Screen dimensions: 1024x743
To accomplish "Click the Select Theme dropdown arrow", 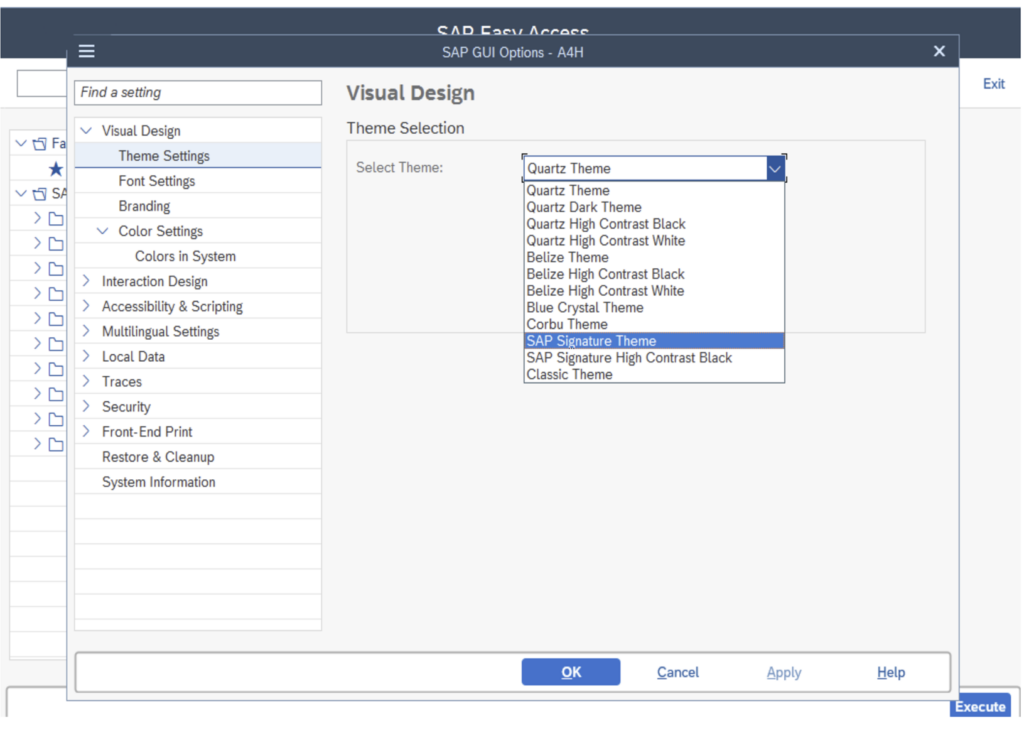I will tap(775, 169).
